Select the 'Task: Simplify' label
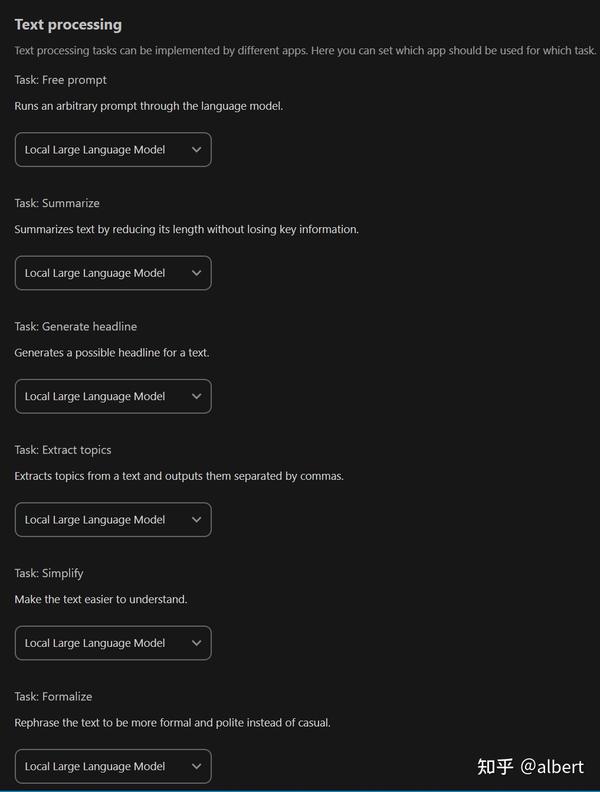 pyautogui.click(x=49, y=573)
